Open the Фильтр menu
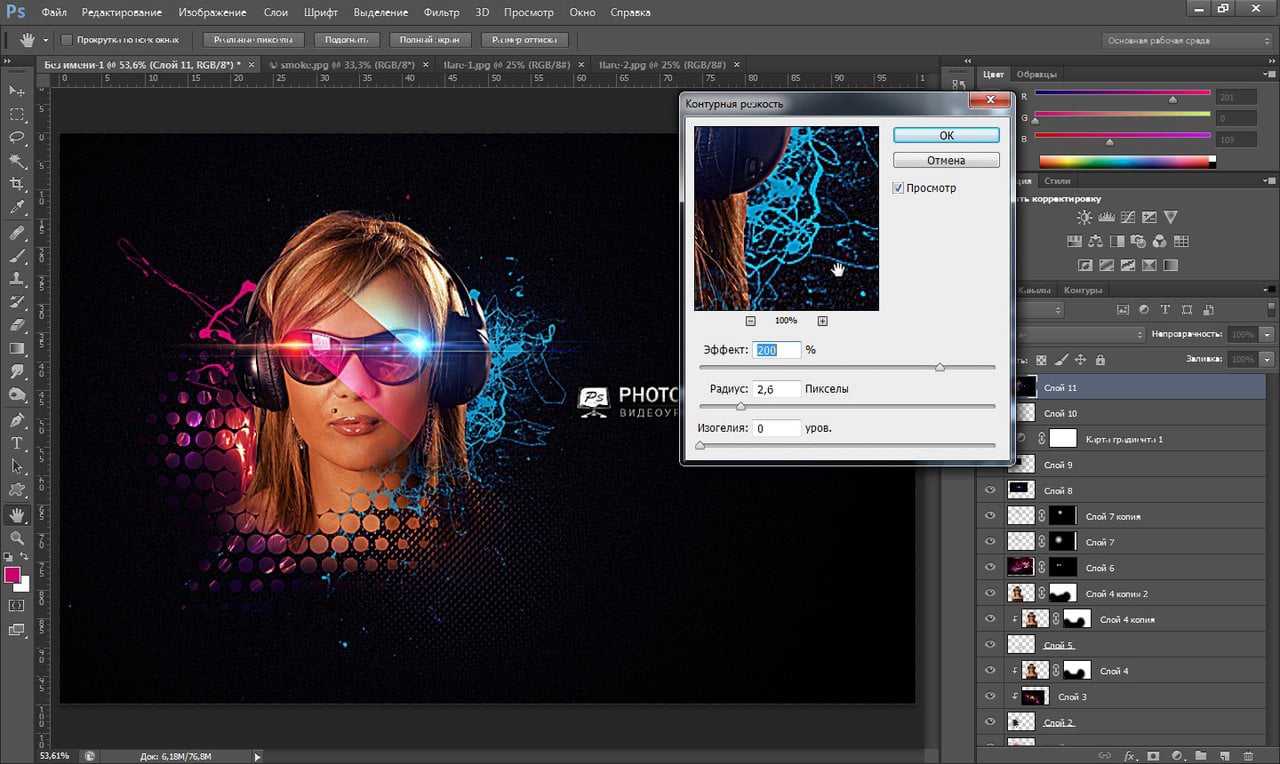Image resolution: width=1280 pixels, height=764 pixels. click(x=441, y=13)
